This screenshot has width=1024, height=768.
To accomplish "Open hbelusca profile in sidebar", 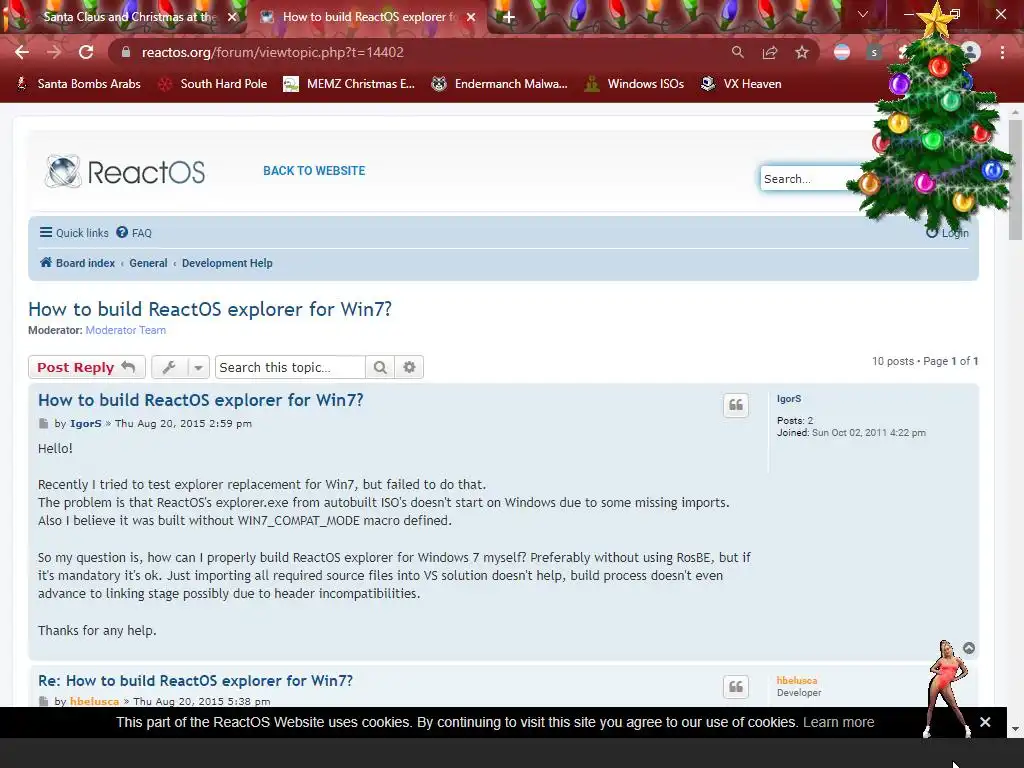I will pyautogui.click(x=797, y=680).
